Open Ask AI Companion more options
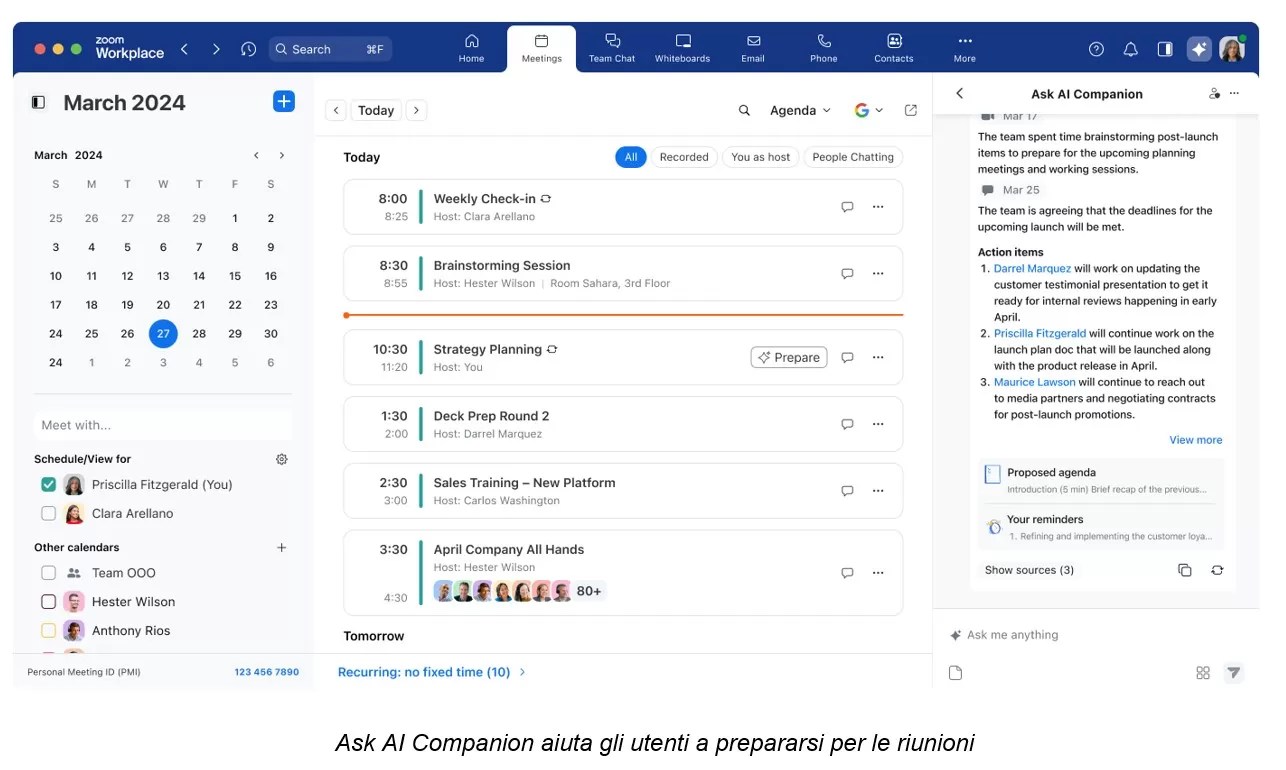Viewport: 1286px width, 770px height. (1234, 93)
